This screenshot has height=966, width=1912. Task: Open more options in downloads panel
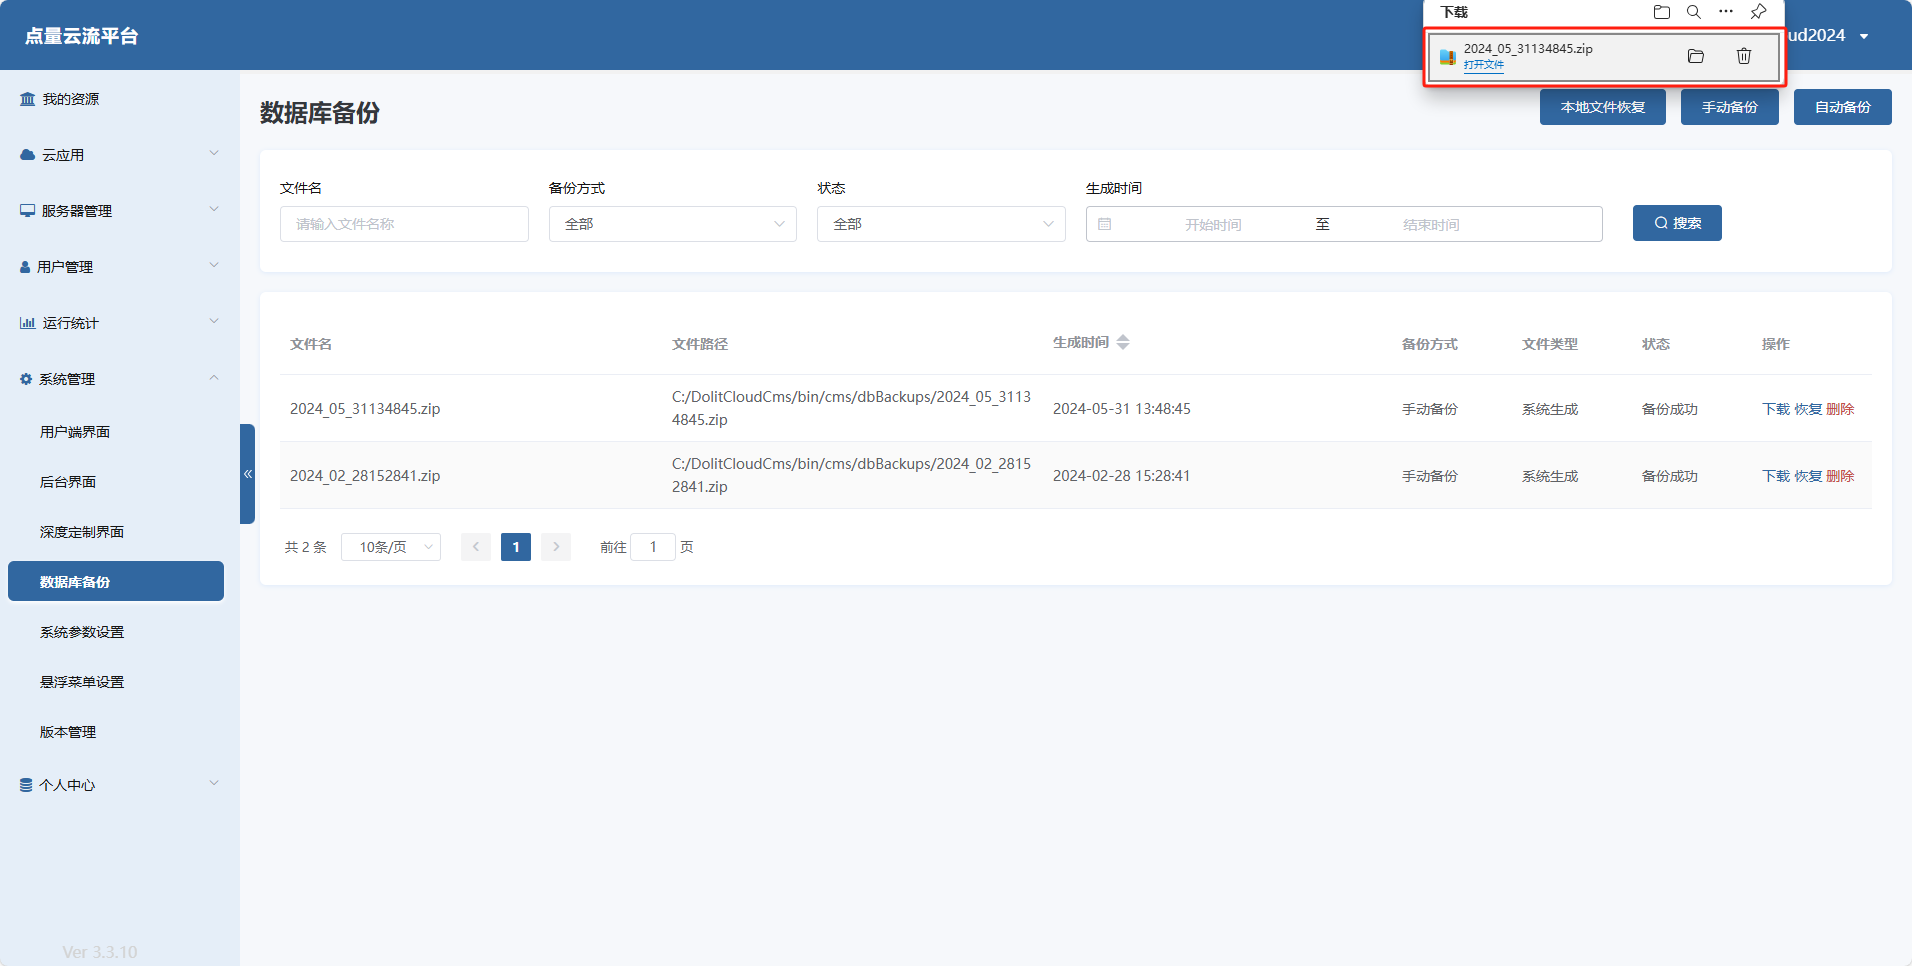[x=1725, y=12]
